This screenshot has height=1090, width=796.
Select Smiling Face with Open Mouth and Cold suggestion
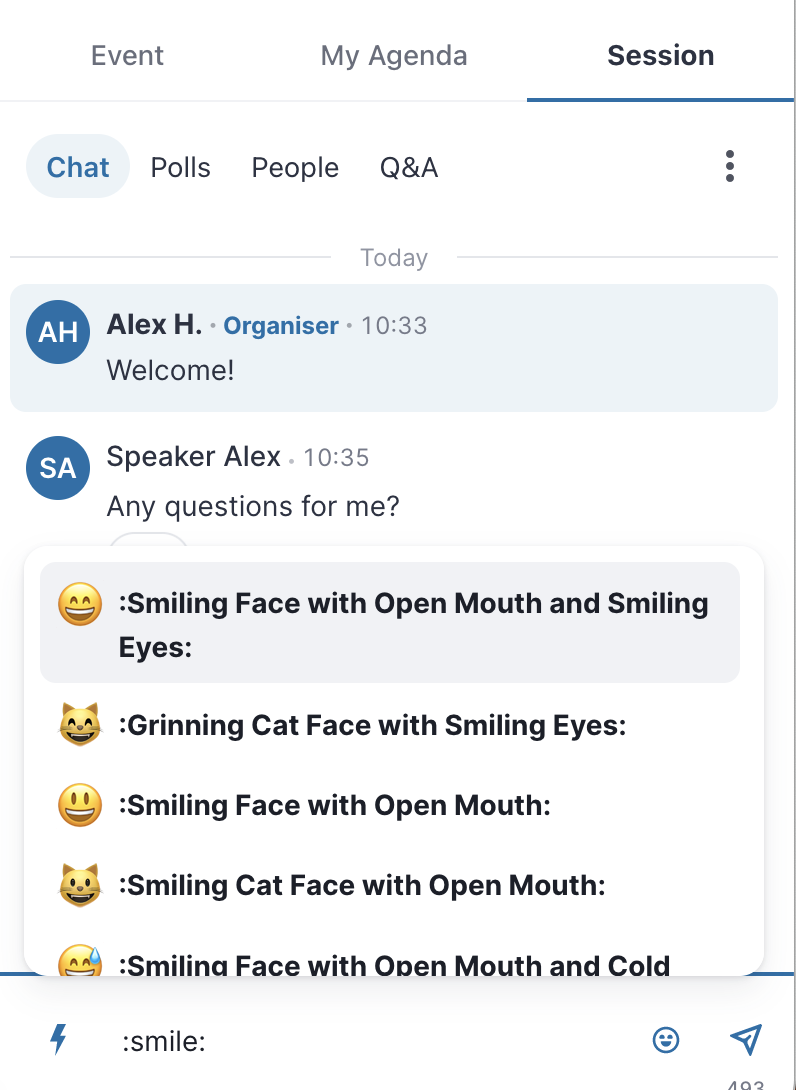pyautogui.click(x=389, y=961)
